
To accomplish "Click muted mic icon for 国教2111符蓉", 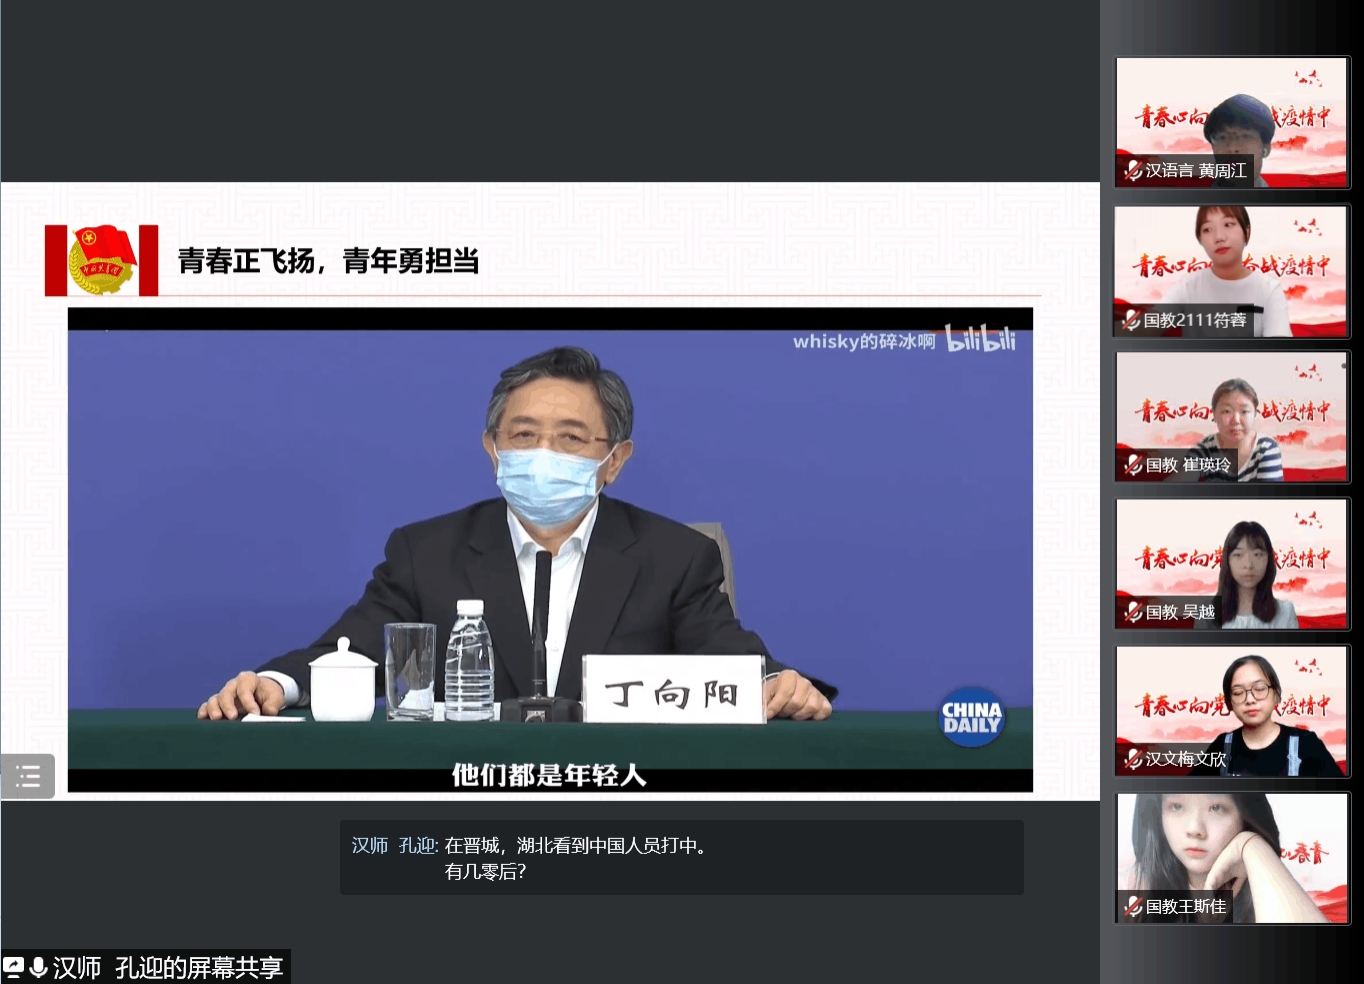I will pos(1131,320).
